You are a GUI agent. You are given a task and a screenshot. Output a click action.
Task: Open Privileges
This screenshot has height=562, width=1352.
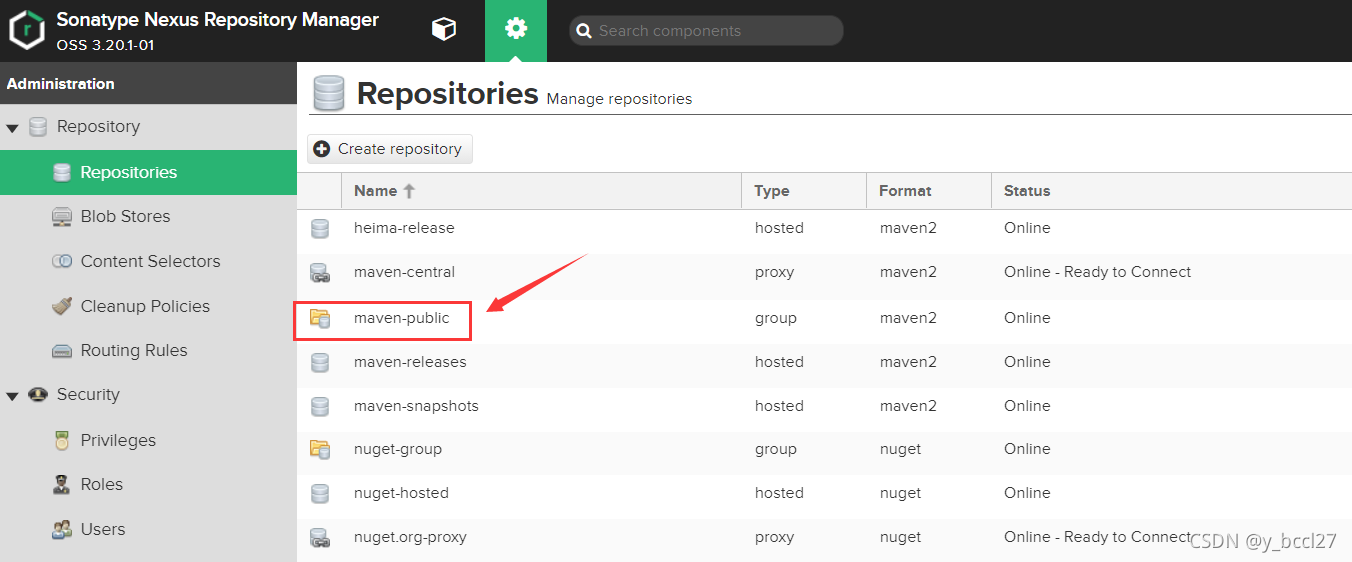(x=118, y=440)
